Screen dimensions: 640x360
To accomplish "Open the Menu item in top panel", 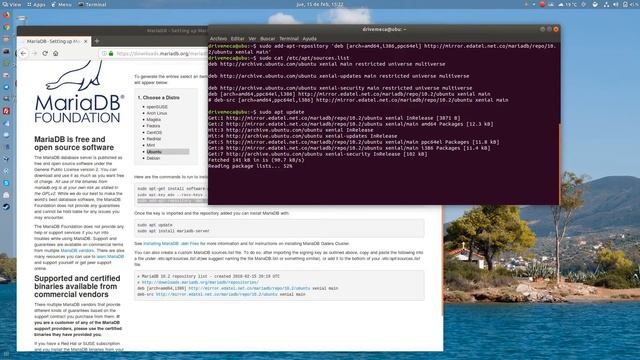I will (x=61, y=4).
